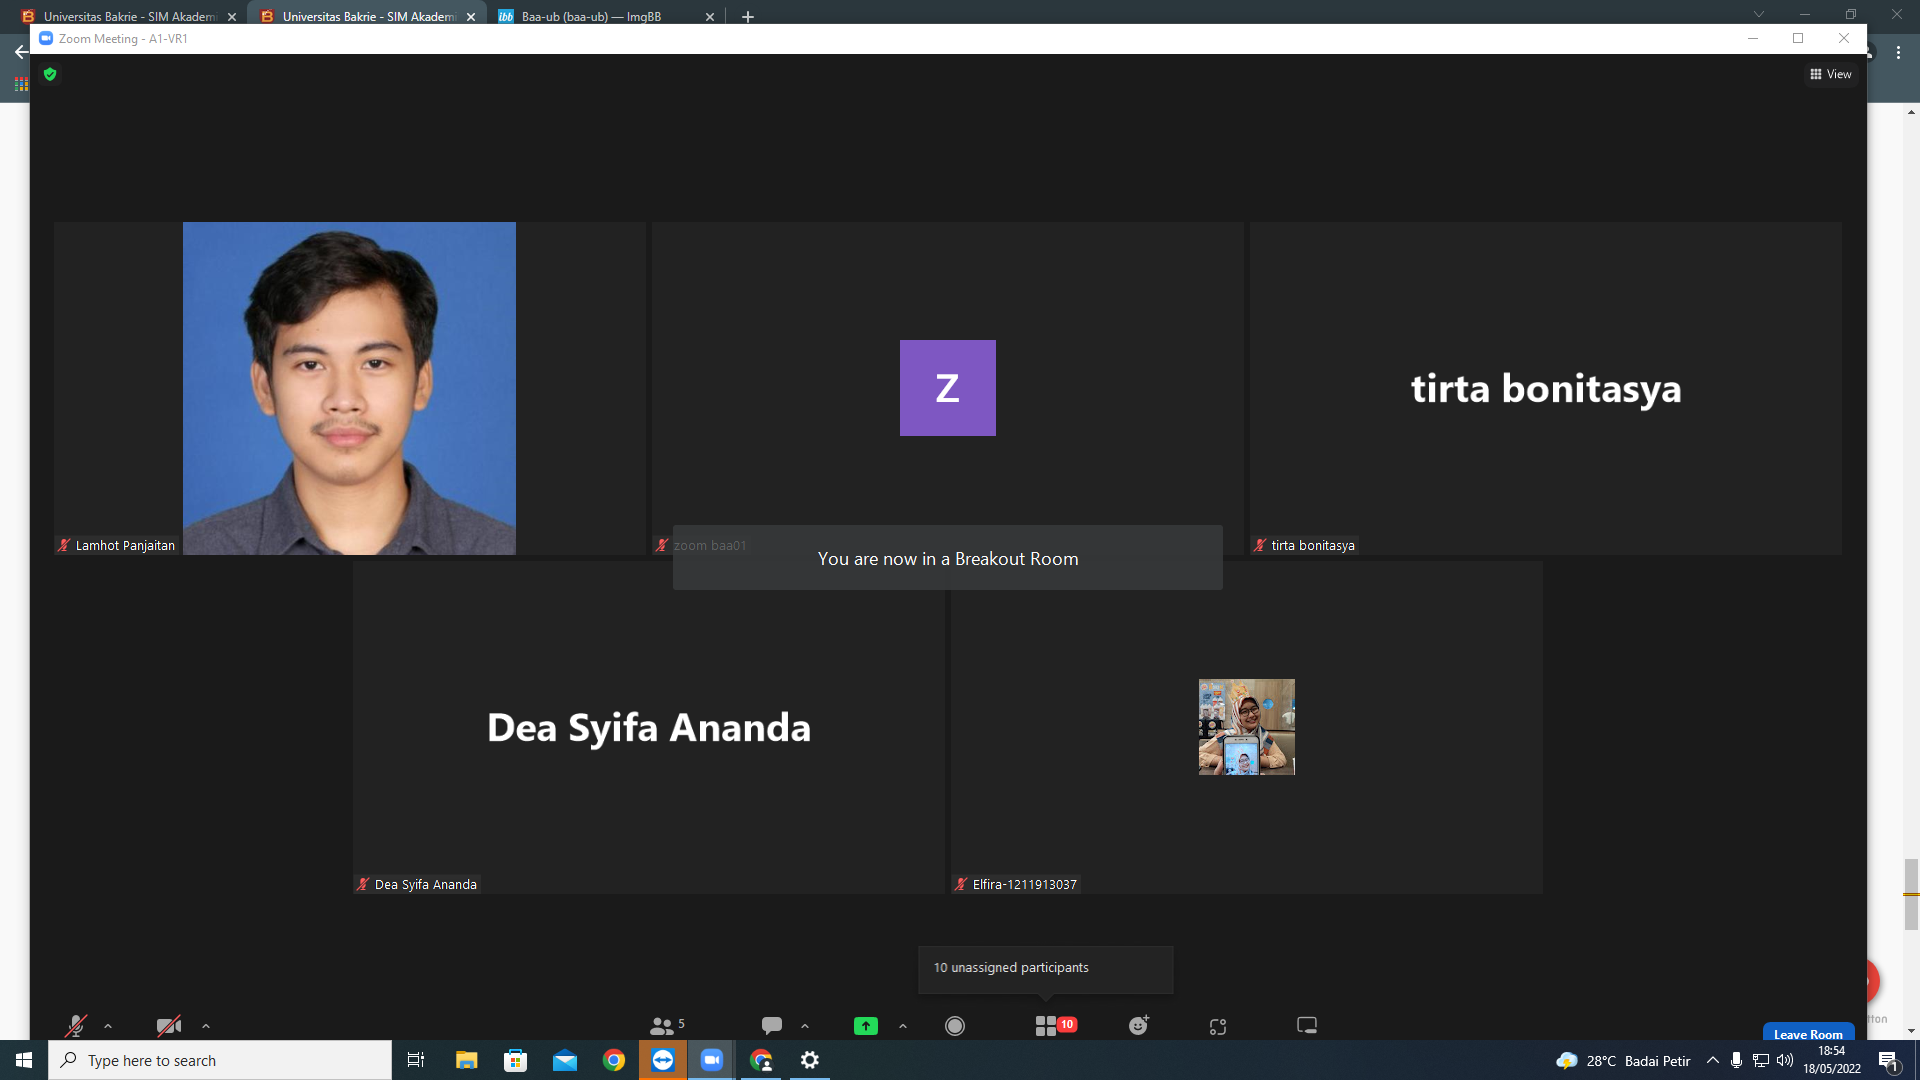Open Settings gear on taskbar
This screenshot has height=1080, width=1920.
[x=810, y=1060]
